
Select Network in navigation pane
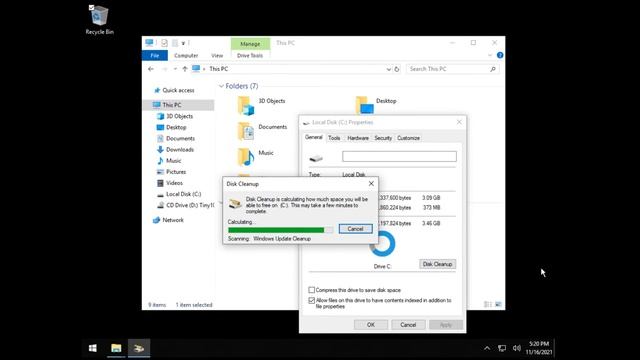click(x=173, y=220)
